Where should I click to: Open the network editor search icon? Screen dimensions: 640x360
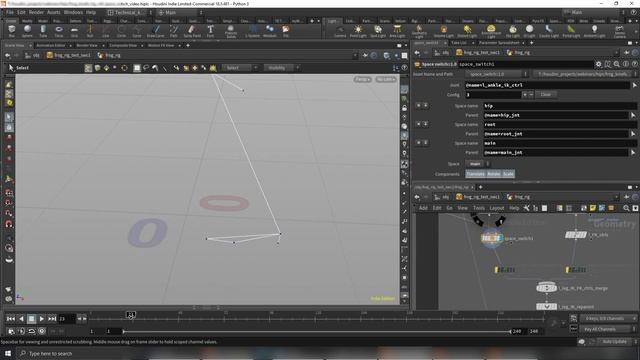[x=626, y=208]
